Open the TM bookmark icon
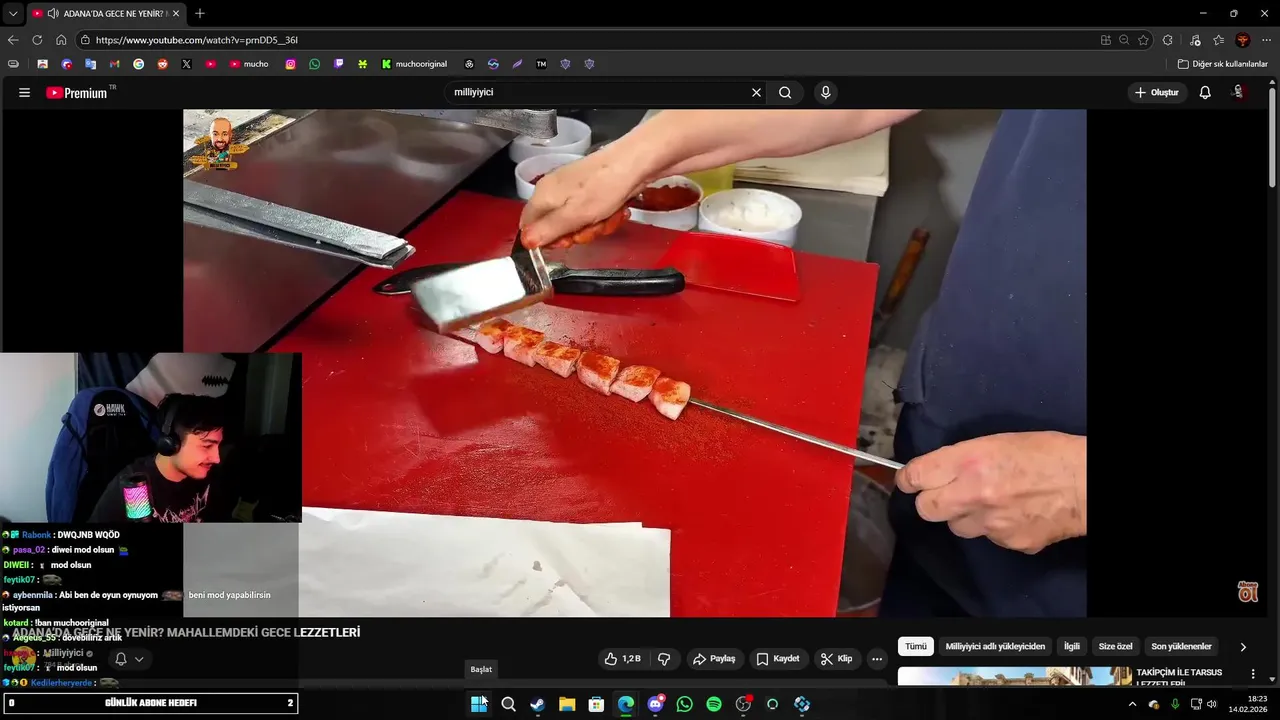Screen dimensions: 1280x720 coord(541,64)
